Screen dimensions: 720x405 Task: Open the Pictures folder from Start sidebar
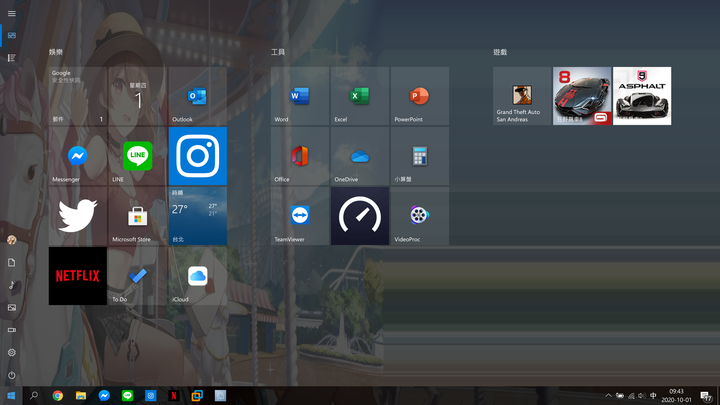point(11,308)
